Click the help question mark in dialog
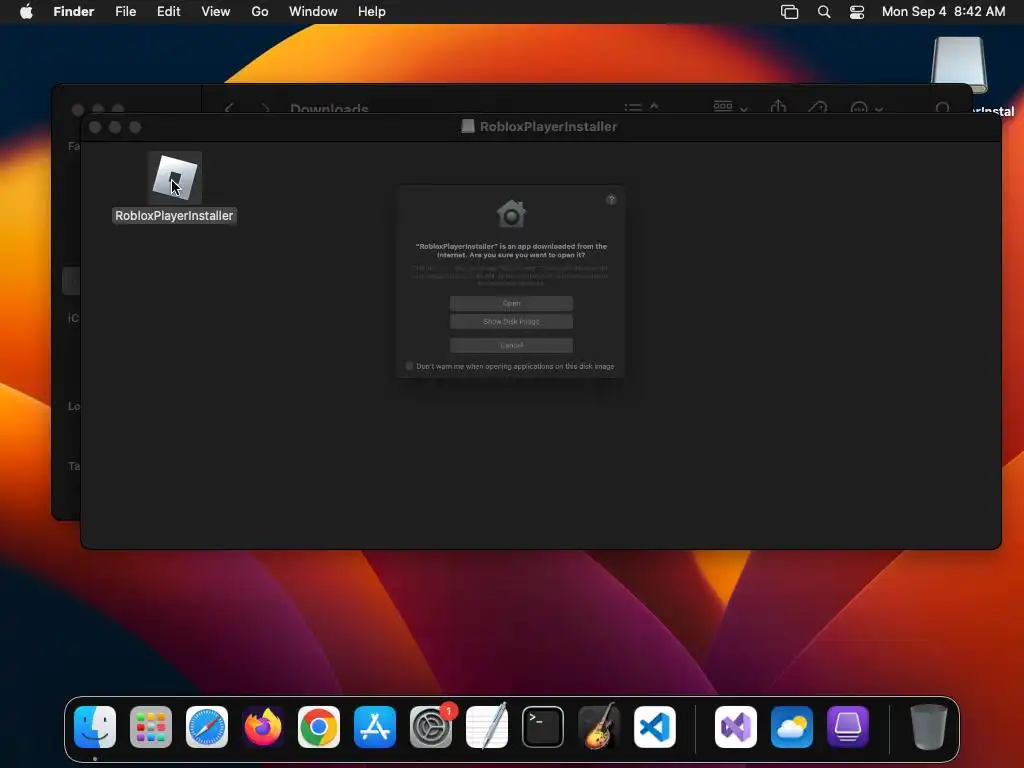The image size is (1024, 768). coord(611,200)
